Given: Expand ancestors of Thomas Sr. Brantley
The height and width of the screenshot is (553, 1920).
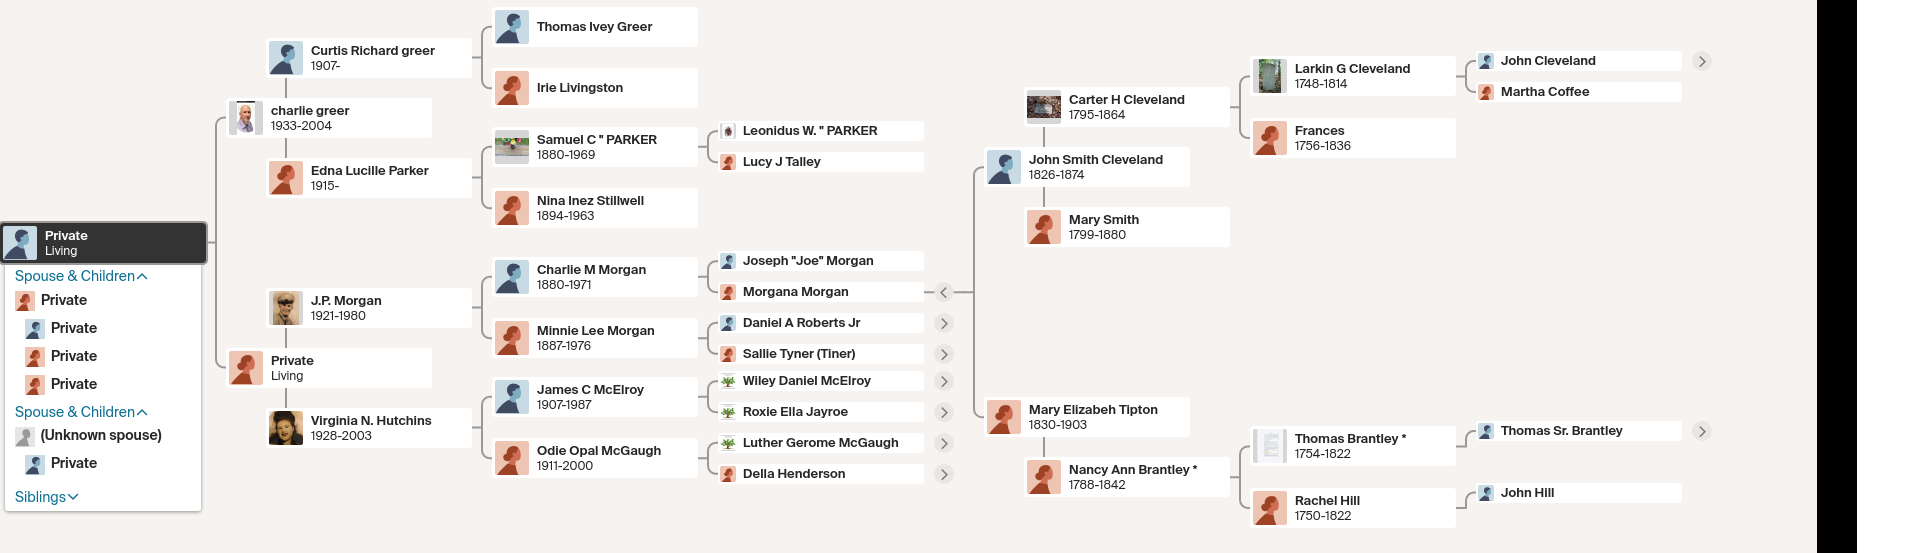Looking at the screenshot, I should pyautogui.click(x=1702, y=431).
